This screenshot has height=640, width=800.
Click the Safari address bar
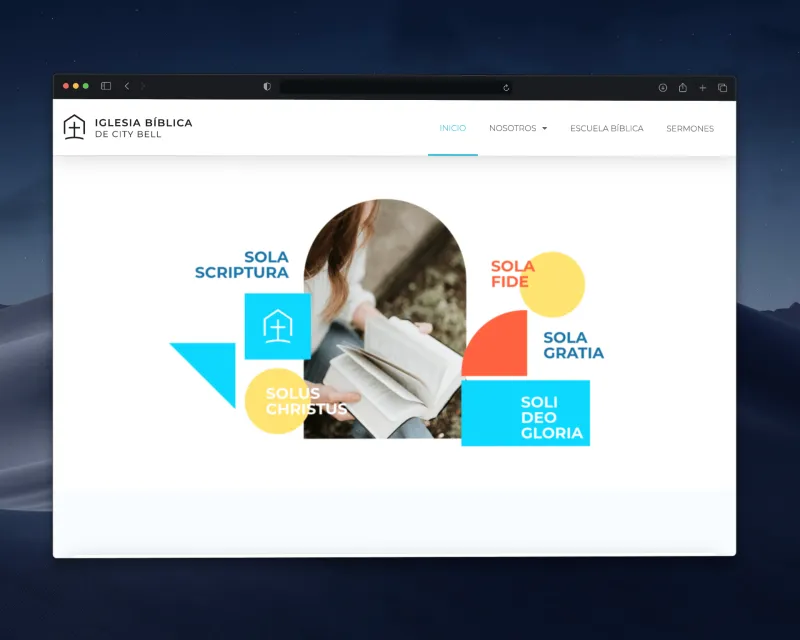(390, 88)
